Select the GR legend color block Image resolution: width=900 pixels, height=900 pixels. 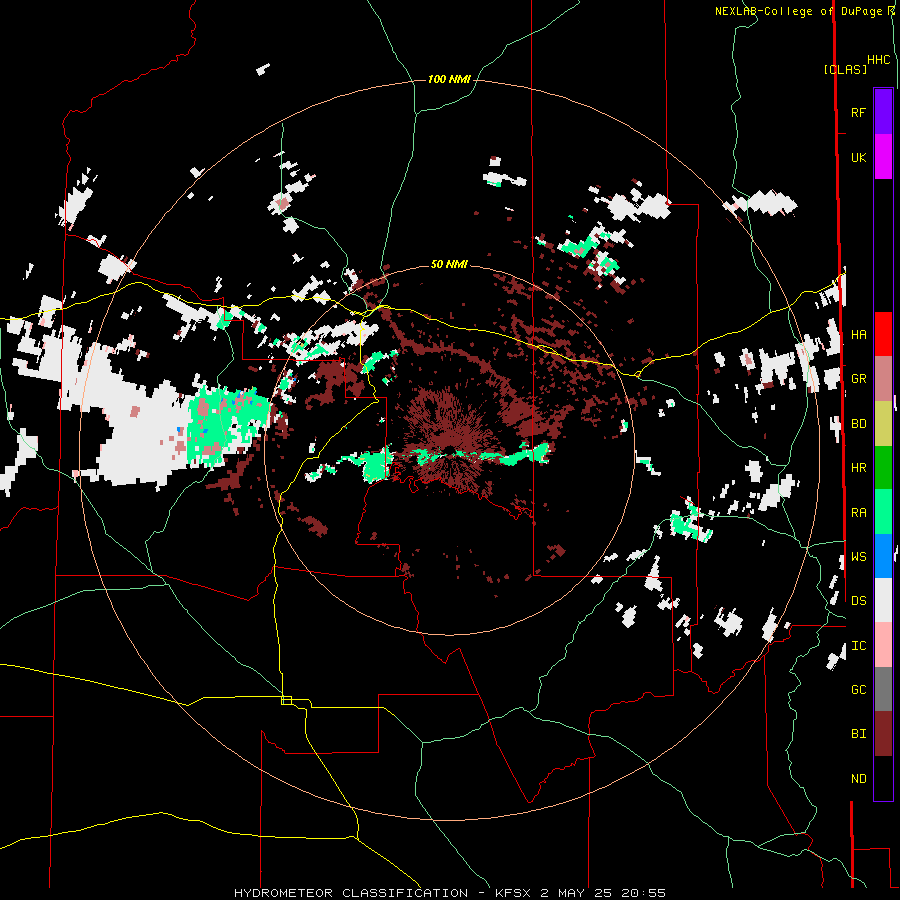tap(883, 379)
